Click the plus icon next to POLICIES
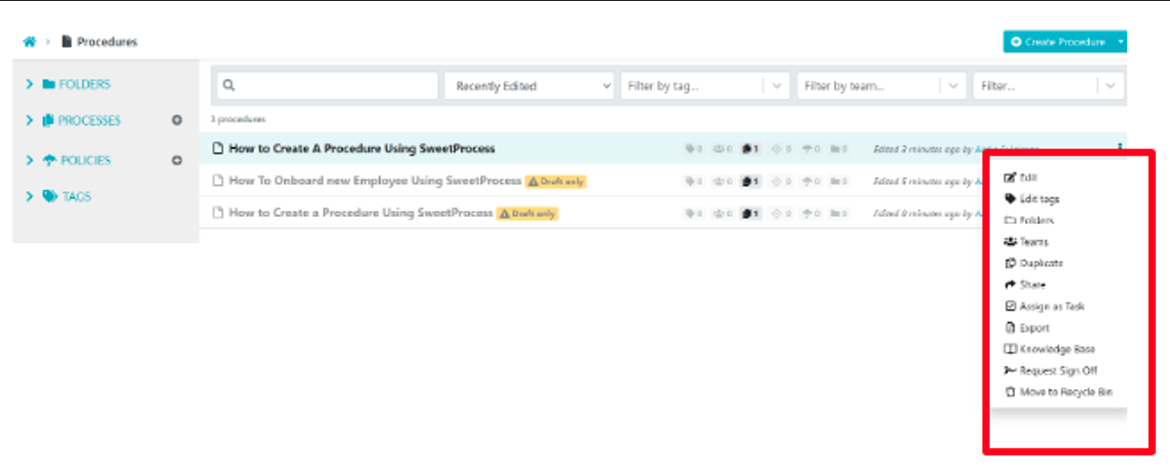 177,160
